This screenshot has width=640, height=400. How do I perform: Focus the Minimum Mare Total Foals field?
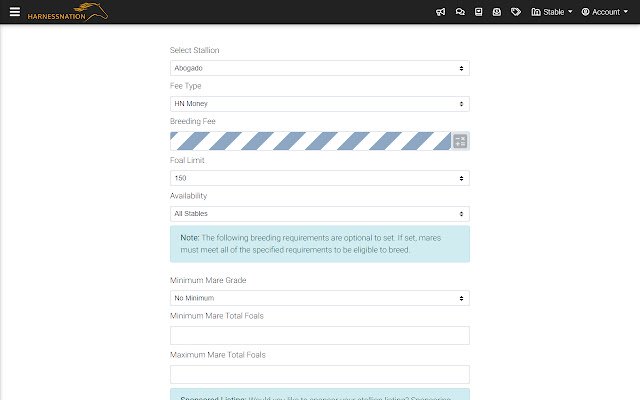(x=320, y=336)
